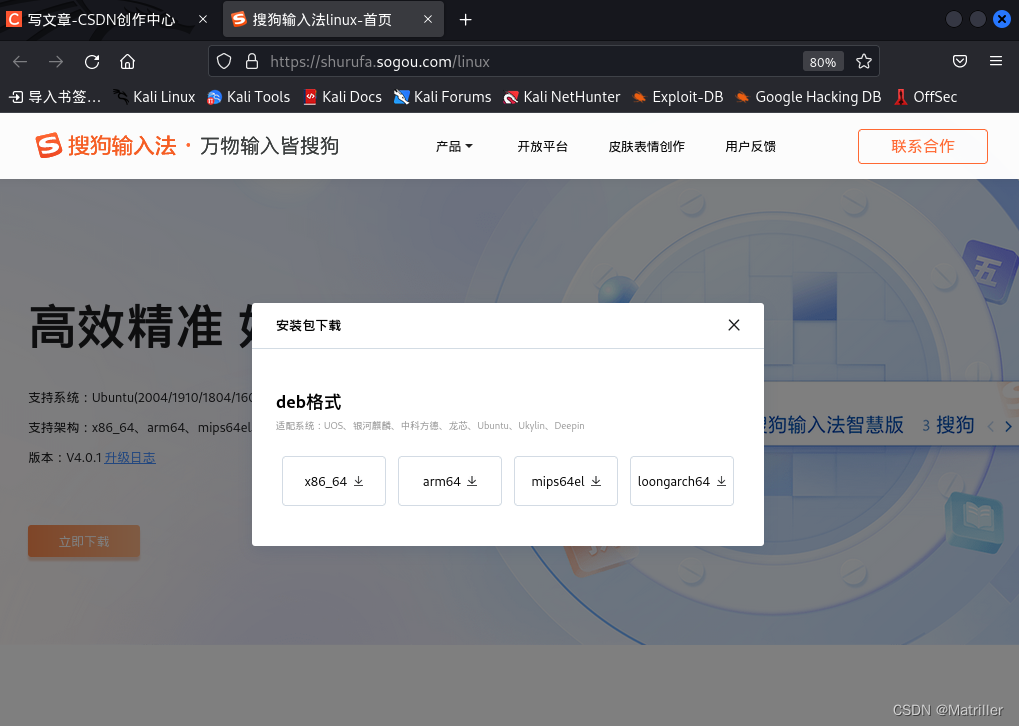Open the Kali Docs bookmark
Image resolution: width=1019 pixels, height=726 pixels.
coord(342,97)
